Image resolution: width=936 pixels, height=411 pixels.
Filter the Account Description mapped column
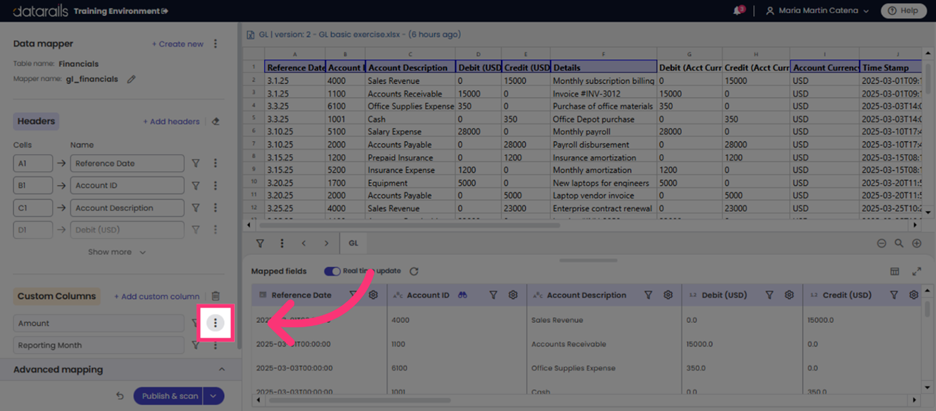(648, 295)
